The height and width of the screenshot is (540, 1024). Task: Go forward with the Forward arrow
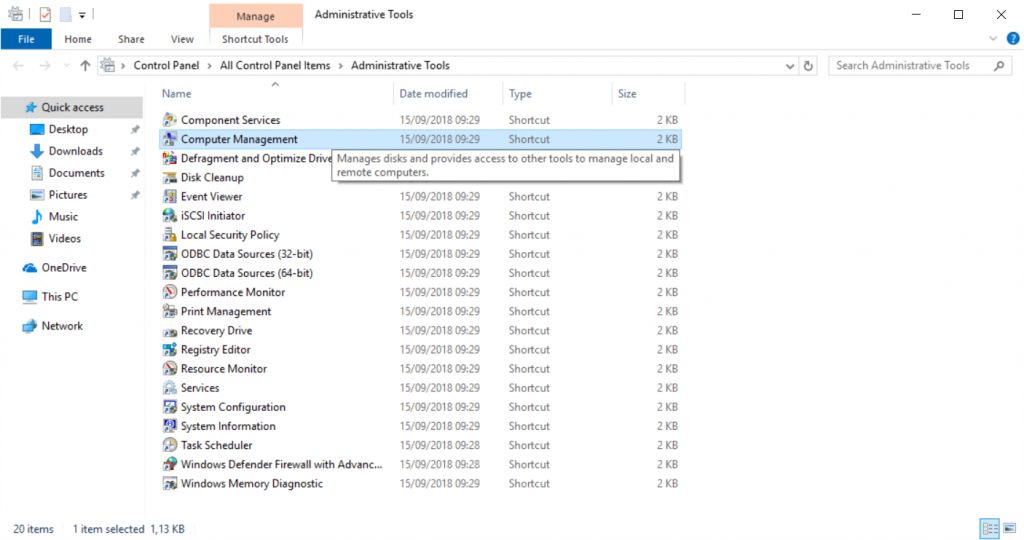click(x=44, y=65)
